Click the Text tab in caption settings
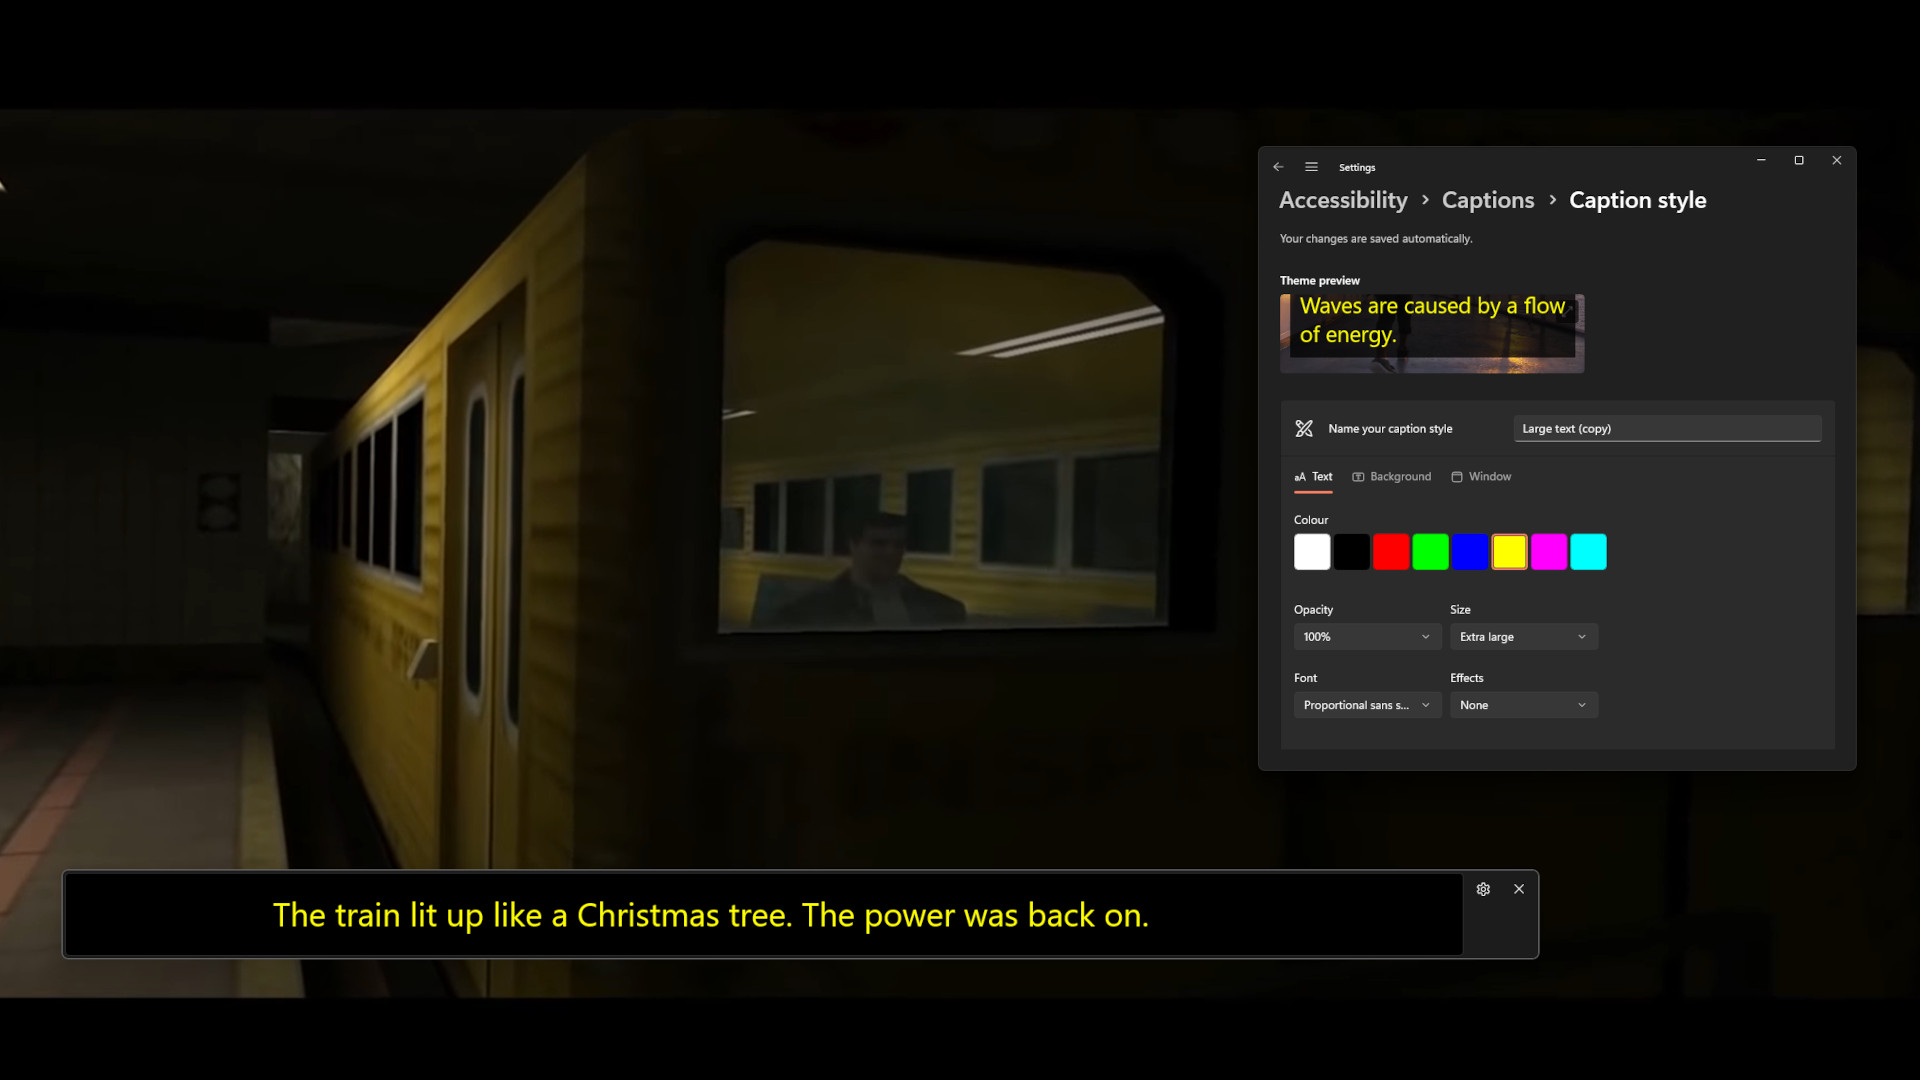Image resolution: width=1920 pixels, height=1080 pixels. click(1313, 476)
